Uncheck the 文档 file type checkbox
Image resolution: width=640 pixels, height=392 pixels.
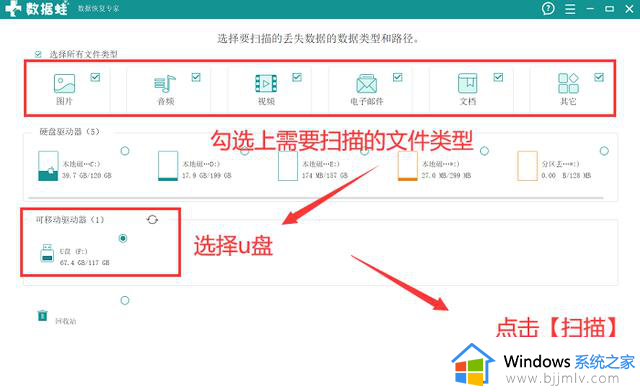[x=498, y=77]
